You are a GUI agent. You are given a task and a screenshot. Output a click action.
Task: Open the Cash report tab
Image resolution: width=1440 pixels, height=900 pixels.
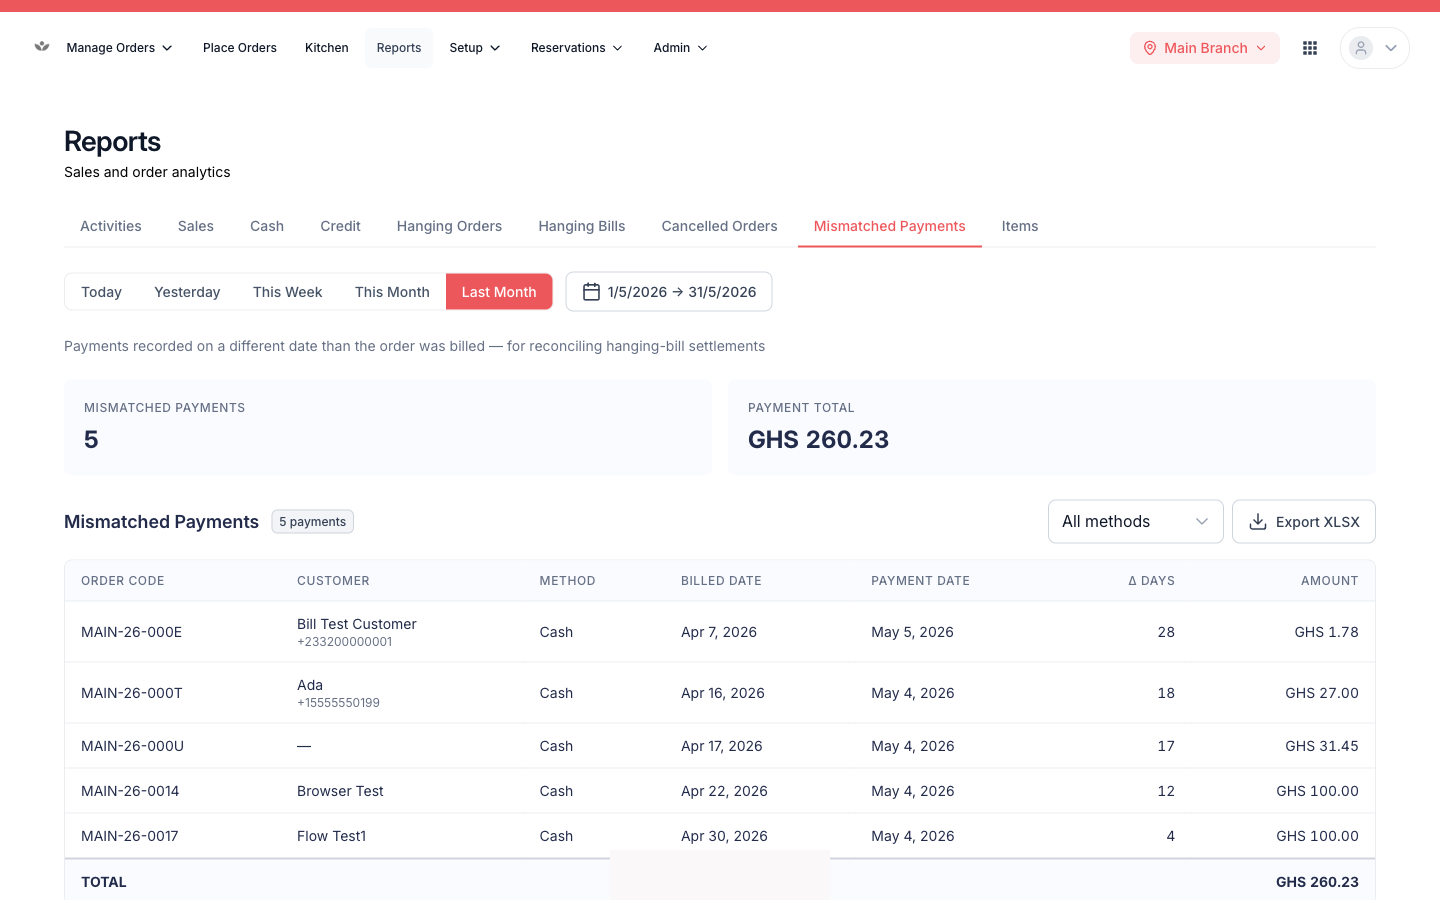click(x=267, y=226)
